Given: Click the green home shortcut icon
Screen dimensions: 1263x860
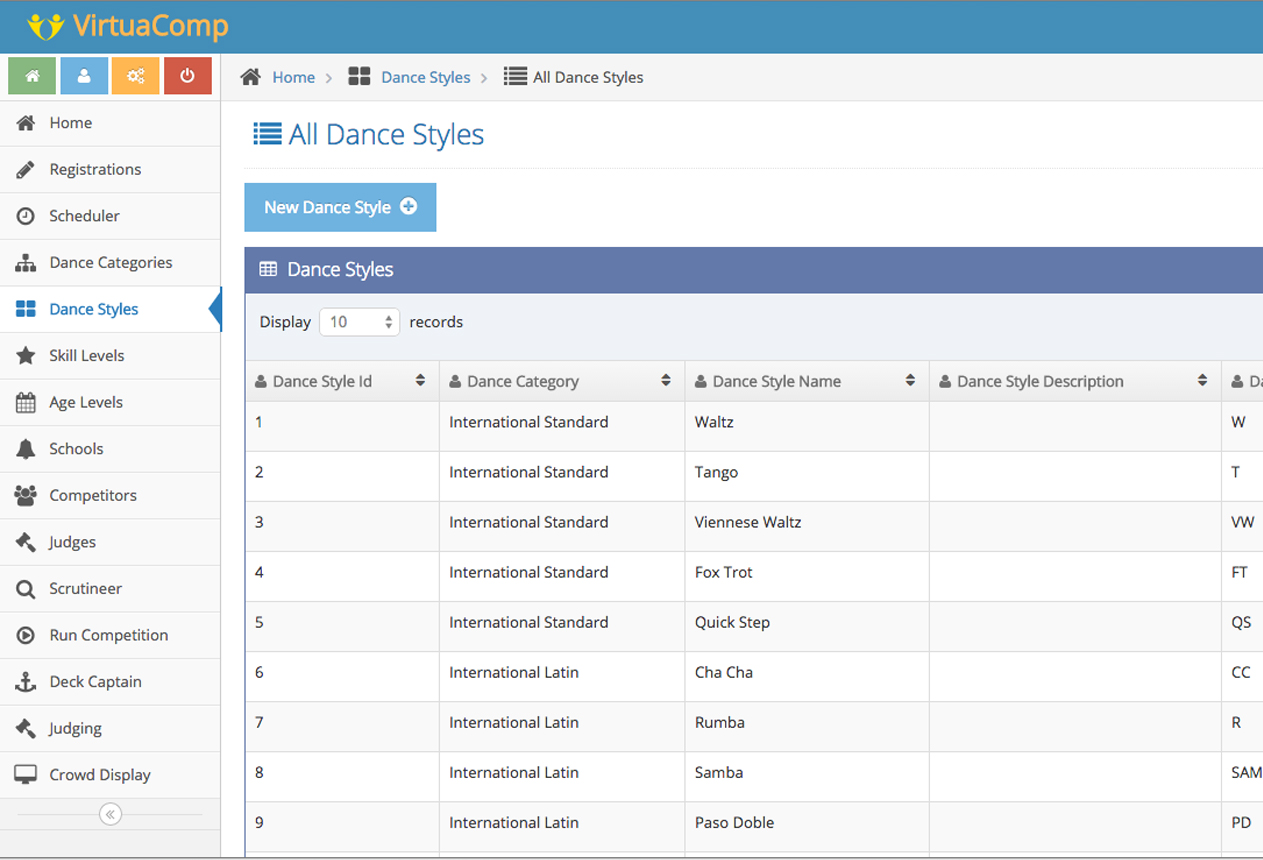Looking at the screenshot, I should coord(33,76).
